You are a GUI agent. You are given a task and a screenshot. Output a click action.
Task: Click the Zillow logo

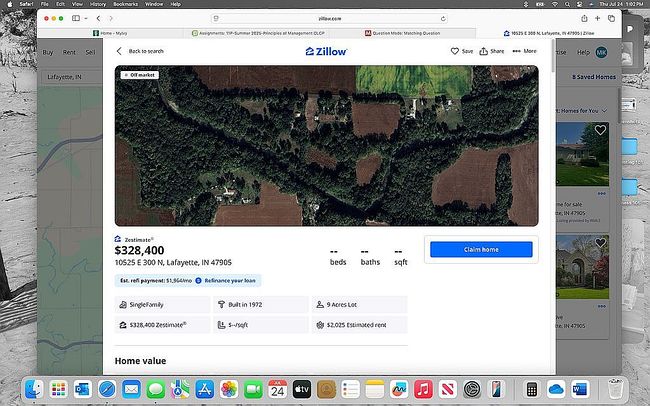tap(326, 51)
